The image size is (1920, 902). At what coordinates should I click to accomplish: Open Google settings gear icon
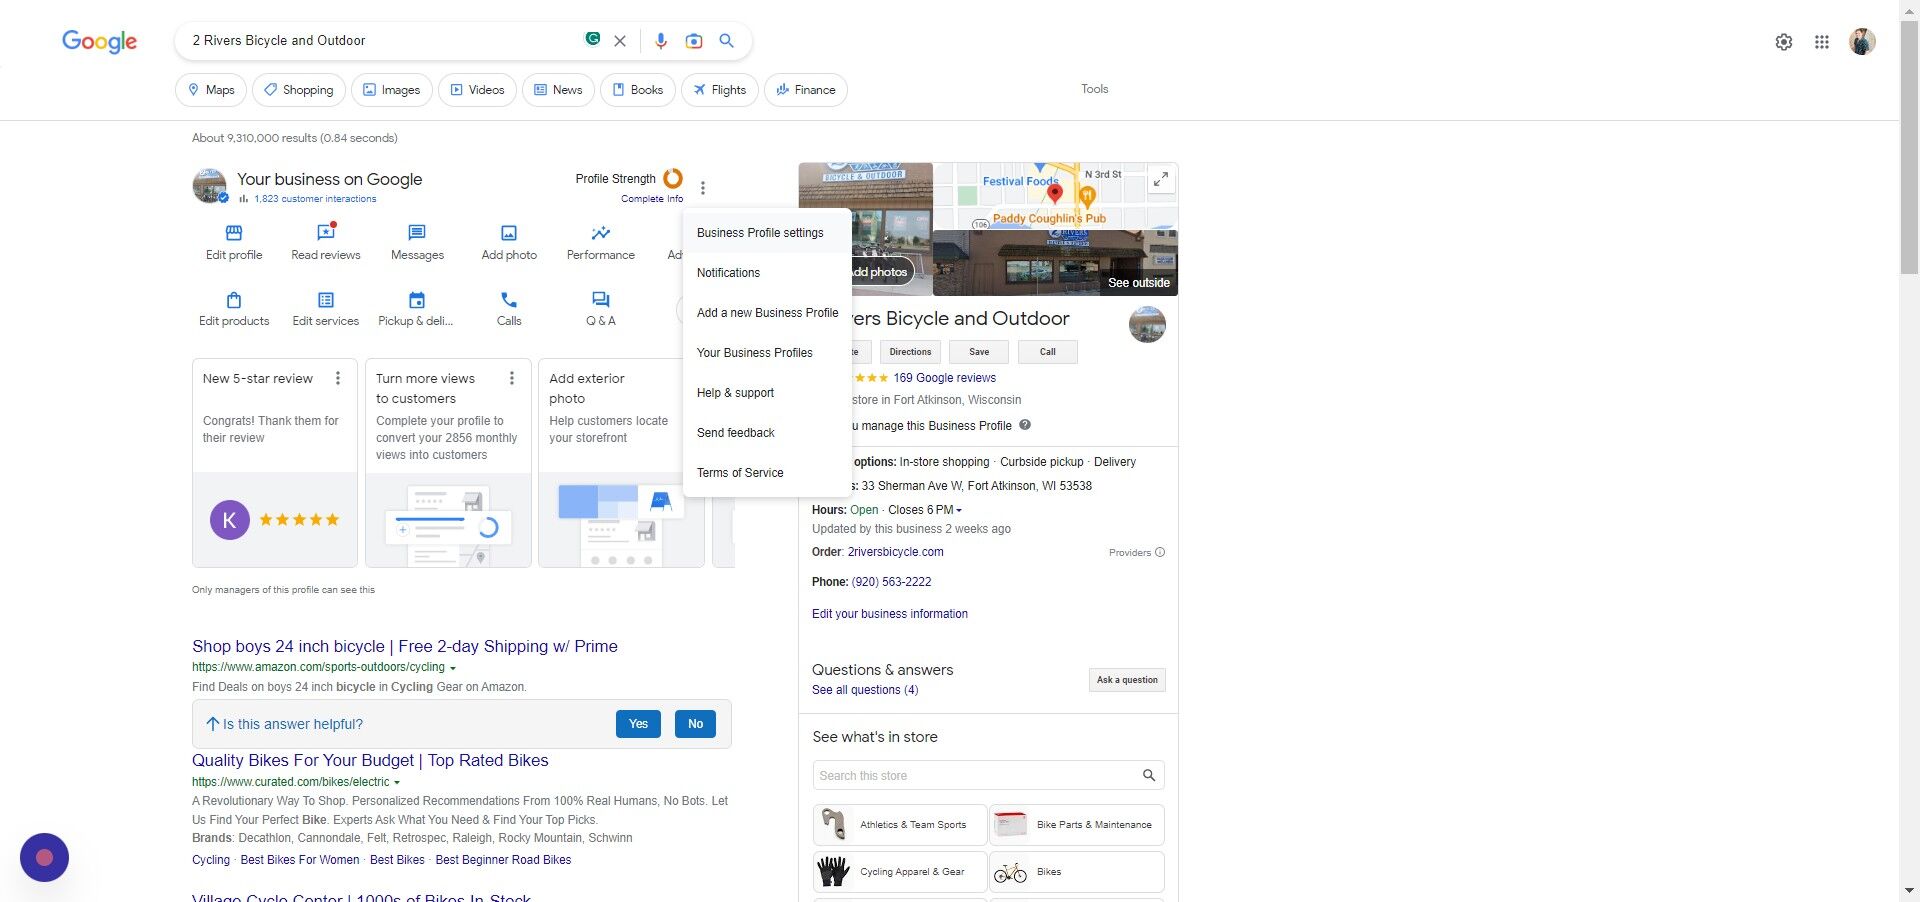pos(1784,42)
